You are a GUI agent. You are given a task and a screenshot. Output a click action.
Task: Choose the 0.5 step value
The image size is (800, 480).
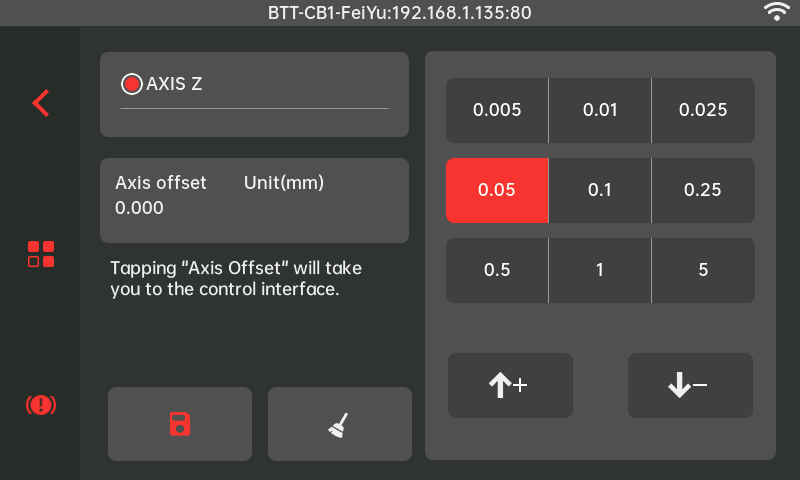pyautogui.click(x=497, y=270)
